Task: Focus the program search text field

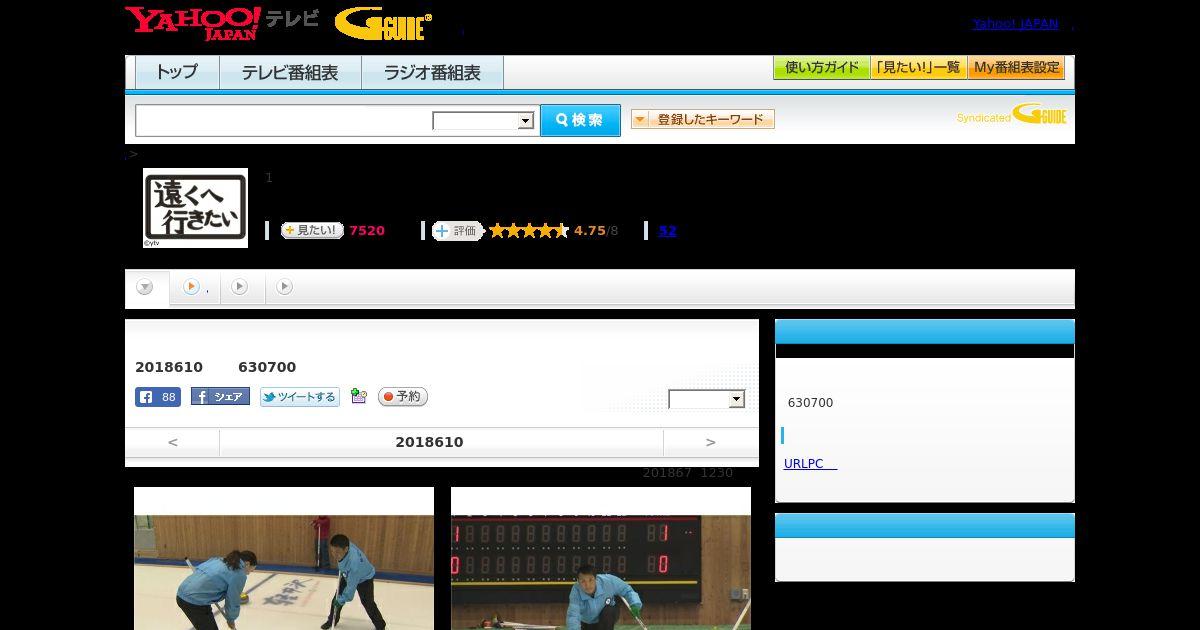Action: pos(283,120)
